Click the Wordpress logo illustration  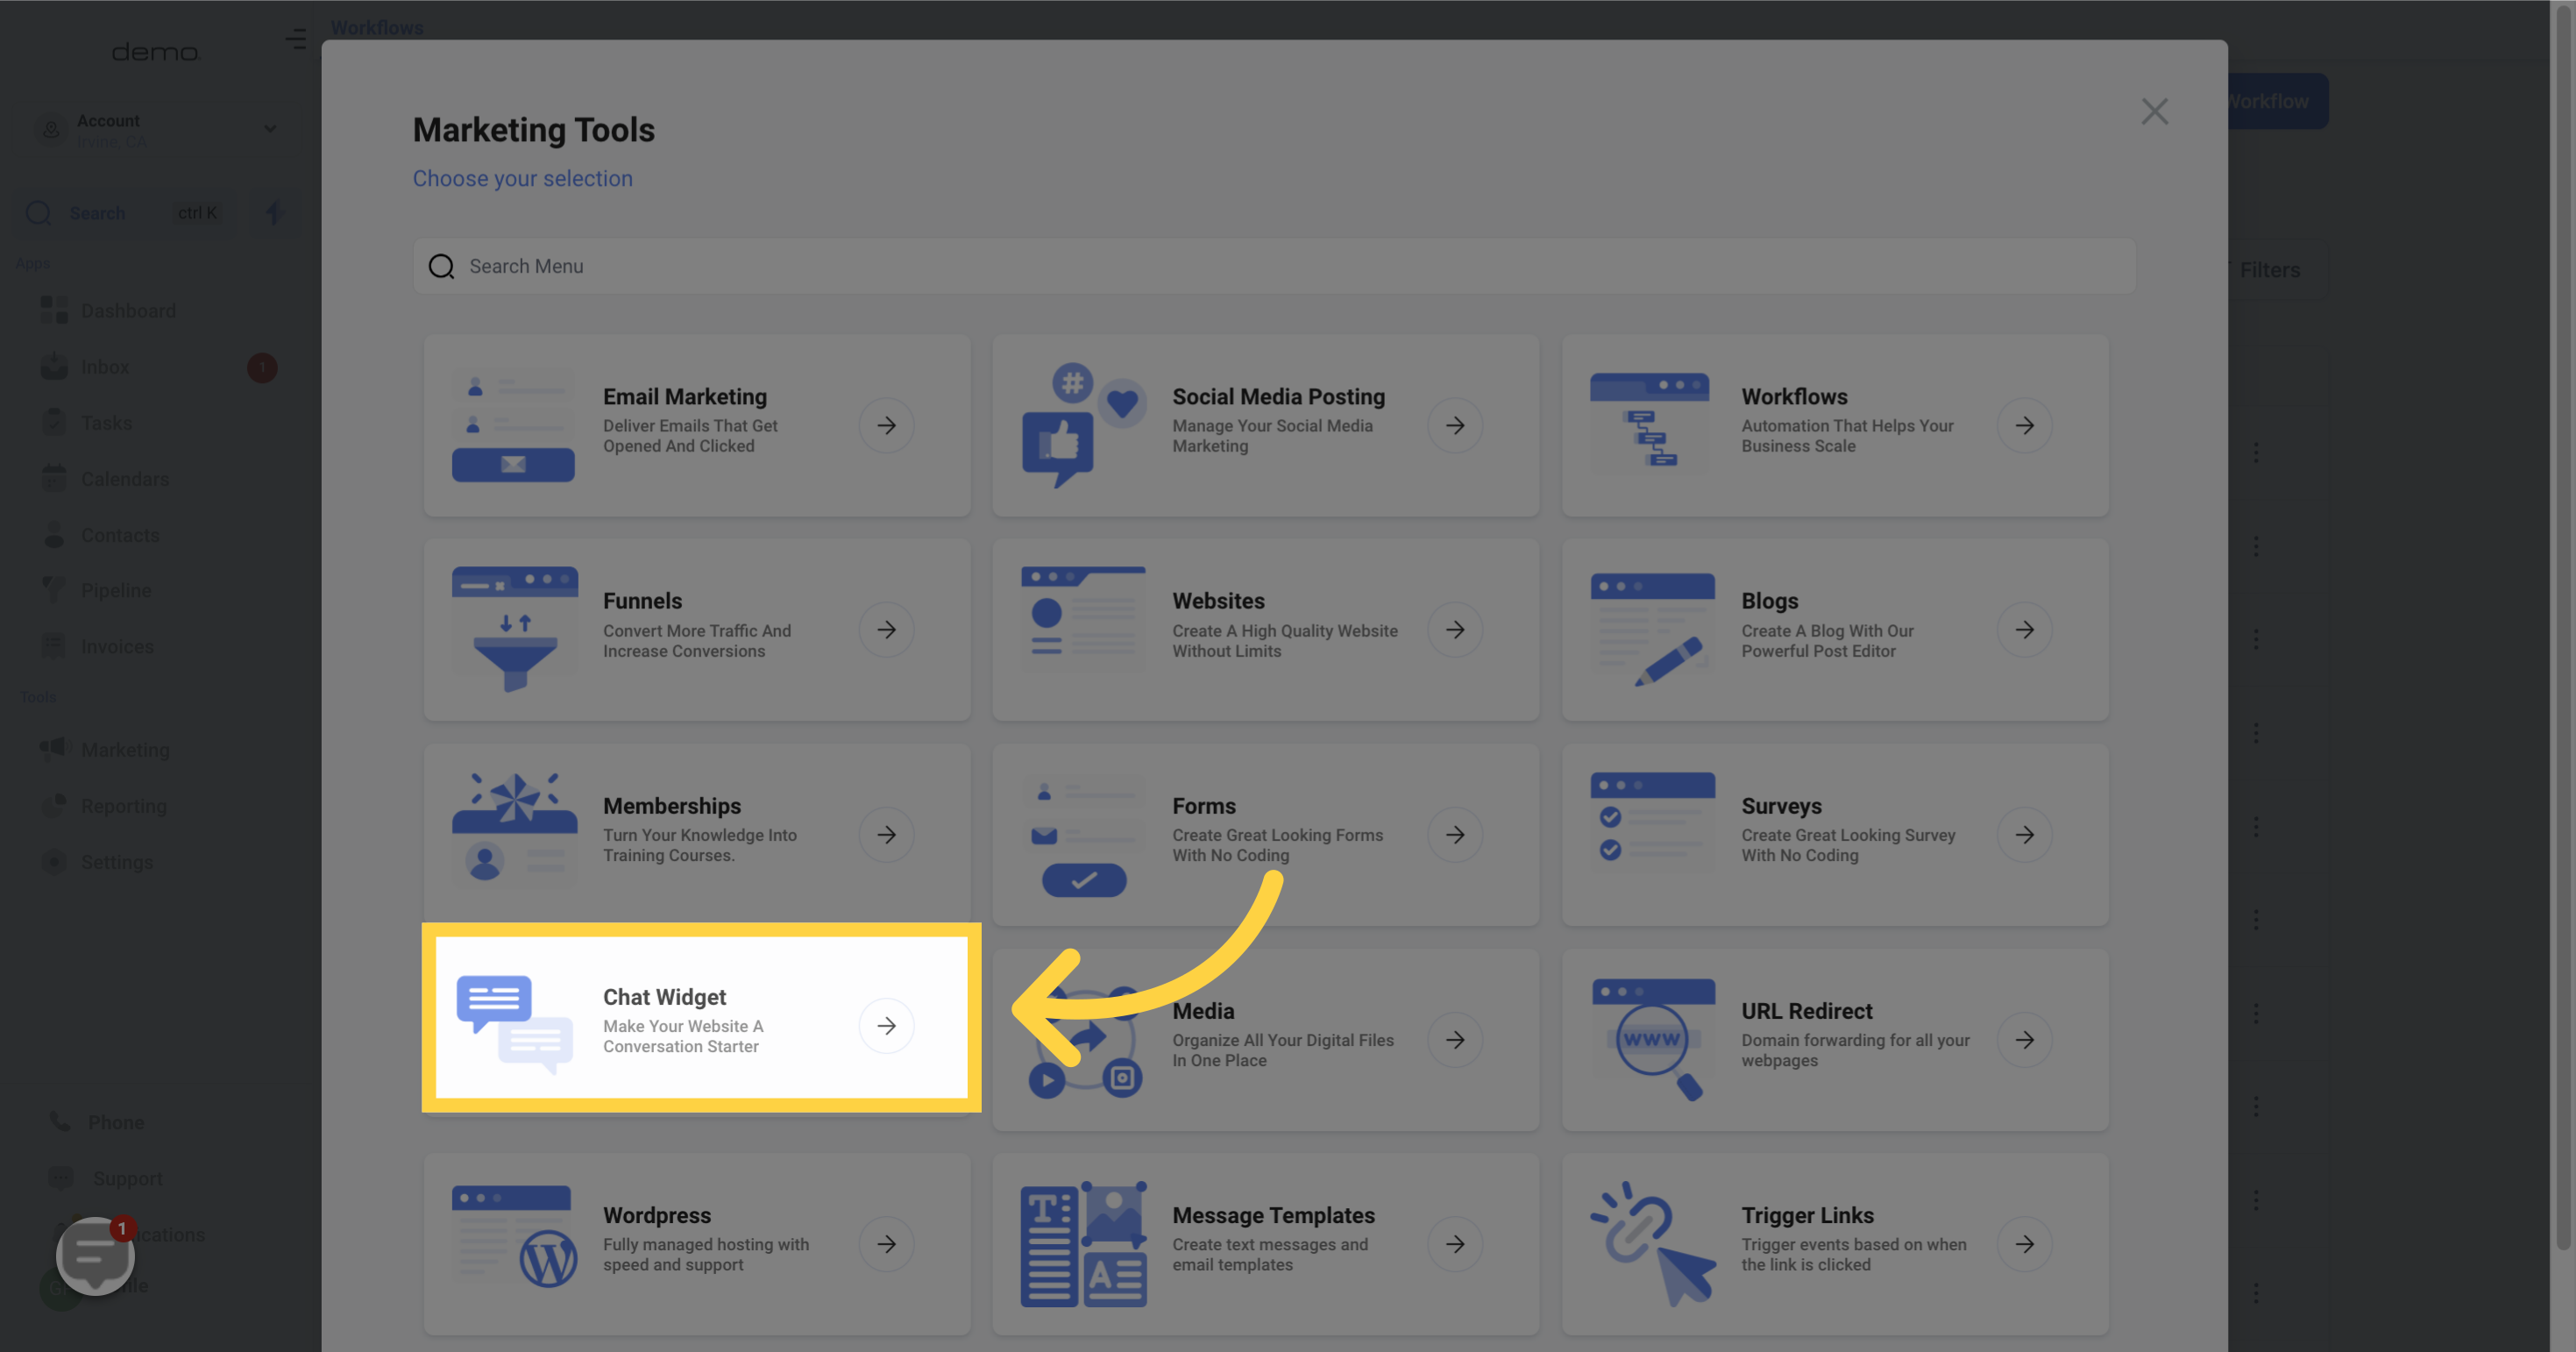tap(514, 1237)
